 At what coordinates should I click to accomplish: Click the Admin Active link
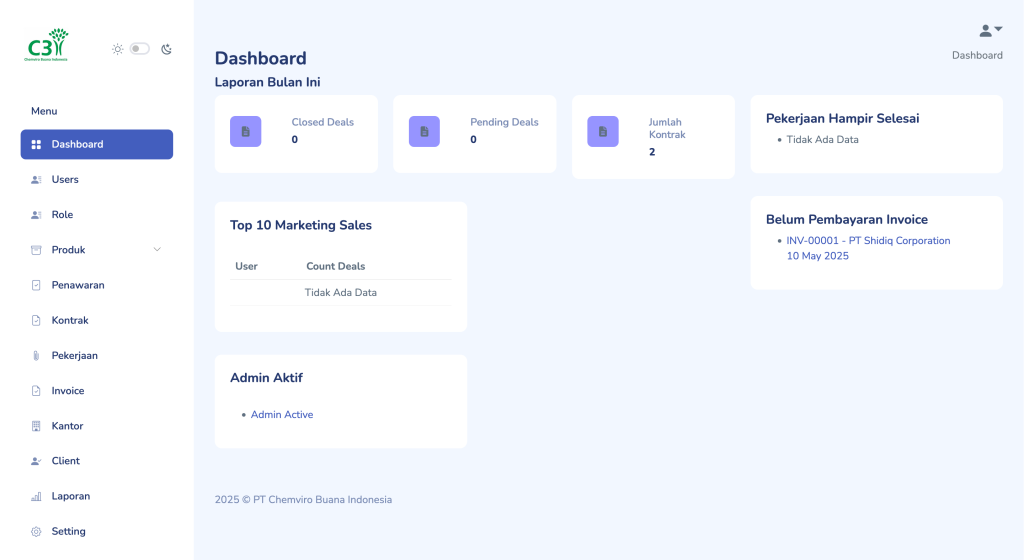pyautogui.click(x=282, y=415)
